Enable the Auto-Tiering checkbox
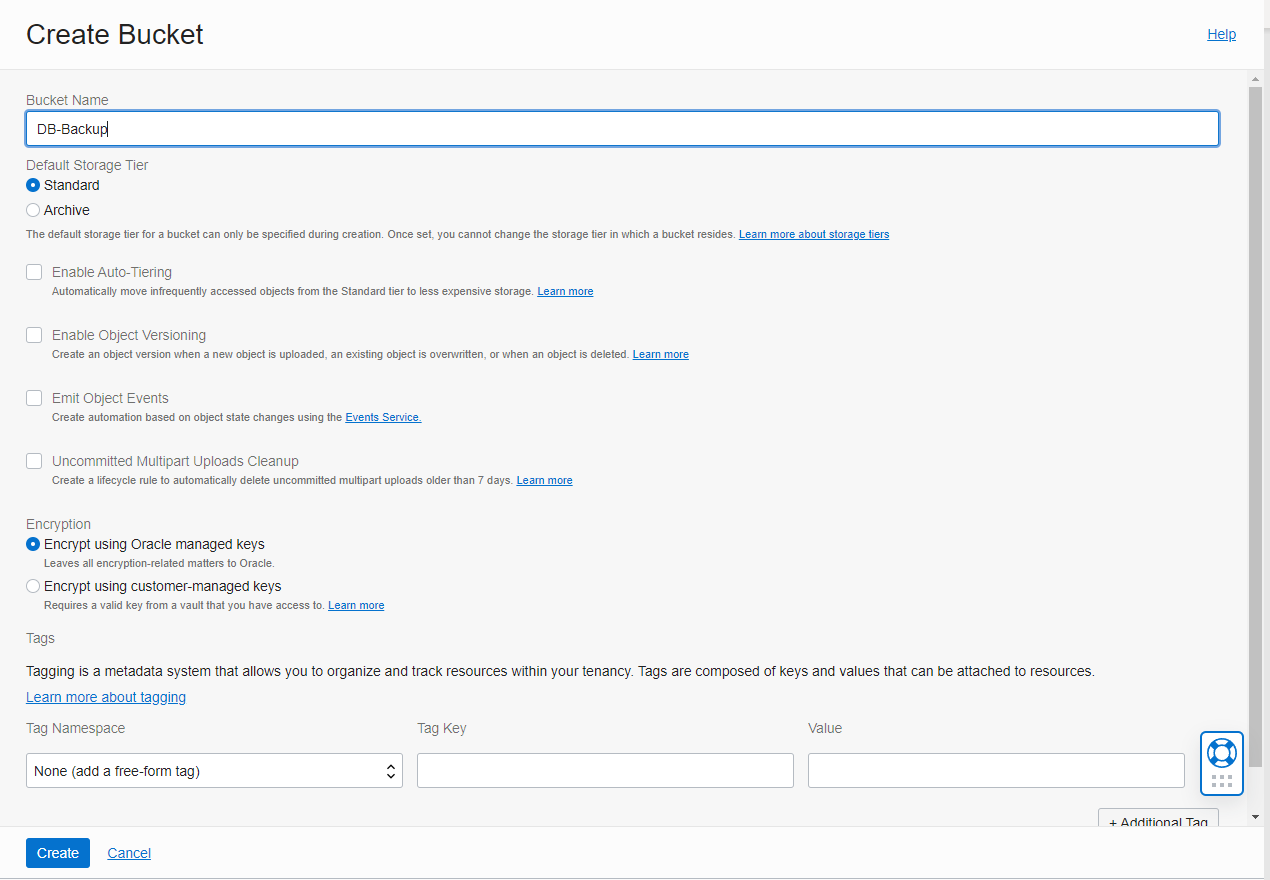This screenshot has height=880, width=1270. [33, 271]
